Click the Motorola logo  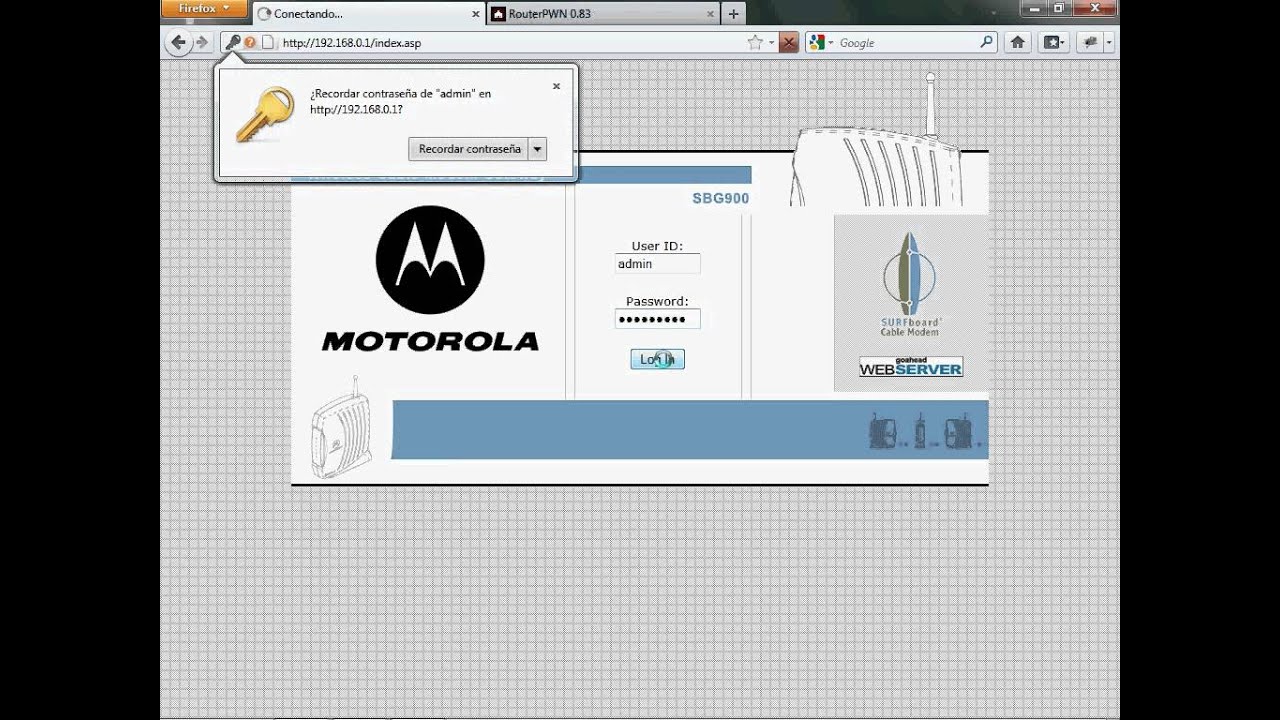tap(430, 260)
